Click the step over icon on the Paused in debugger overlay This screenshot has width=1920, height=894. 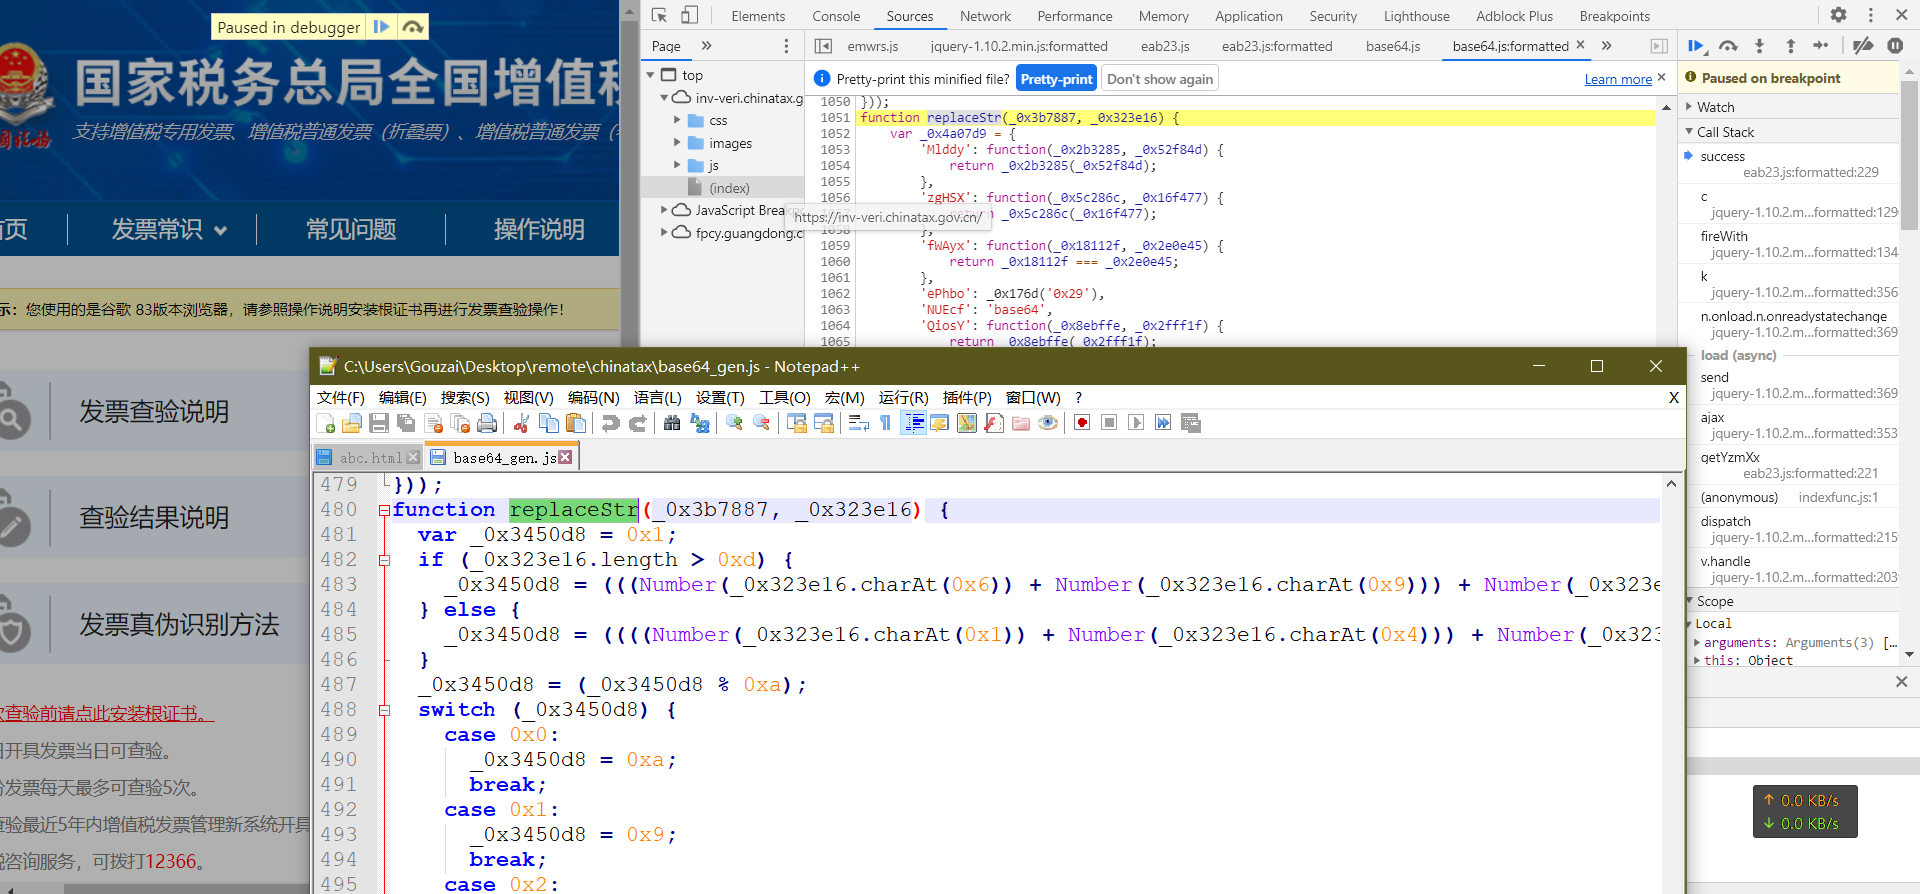click(x=412, y=27)
